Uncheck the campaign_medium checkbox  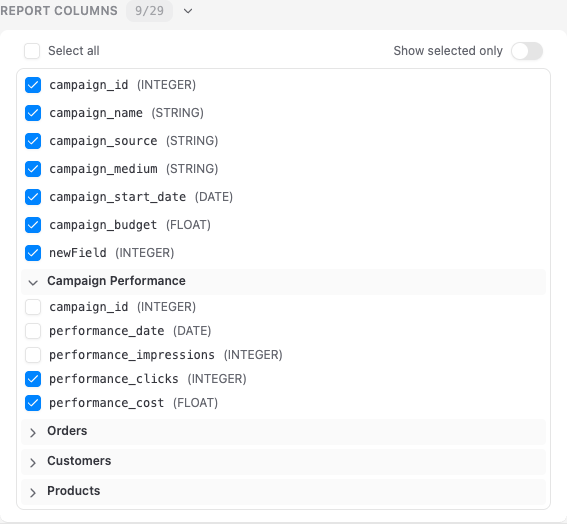click(33, 169)
